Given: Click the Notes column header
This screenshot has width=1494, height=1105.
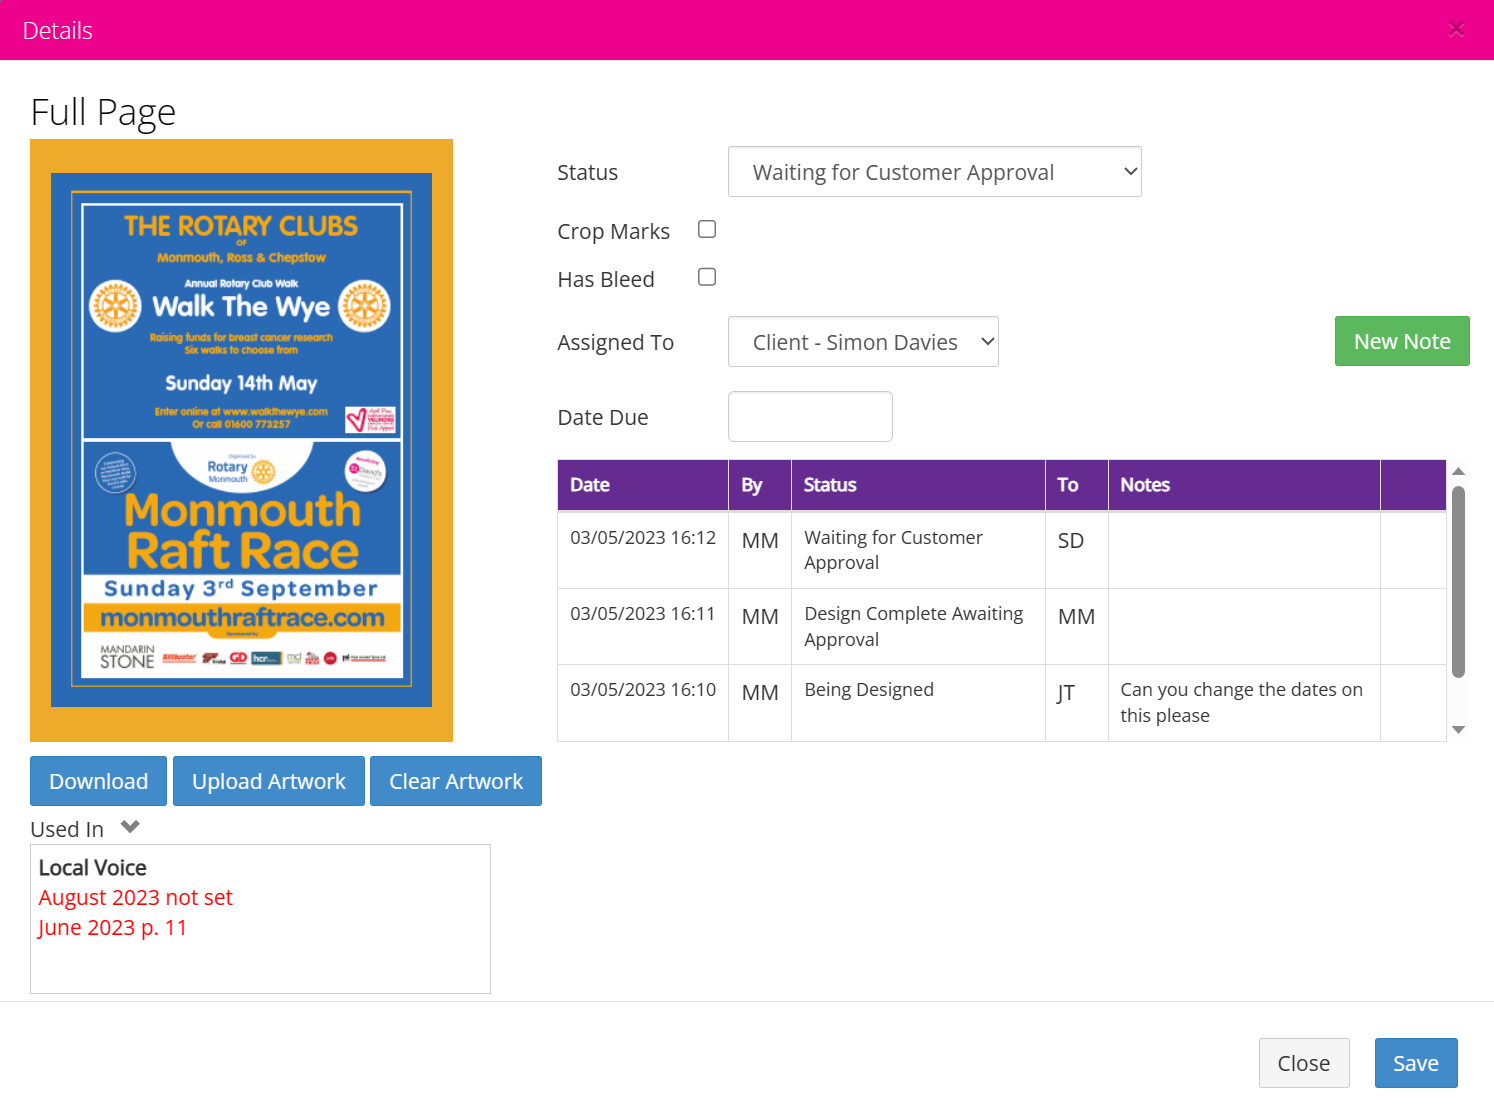Looking at the screenshot, I should tap(1144, 484).
